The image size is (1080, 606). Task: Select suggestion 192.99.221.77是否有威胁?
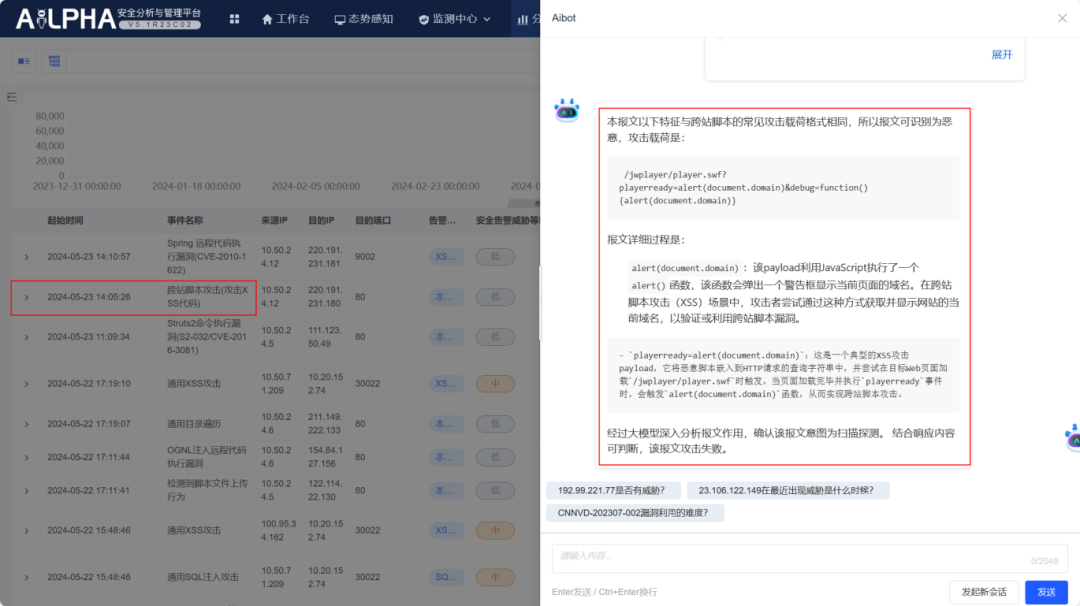[x=613, y=490]
